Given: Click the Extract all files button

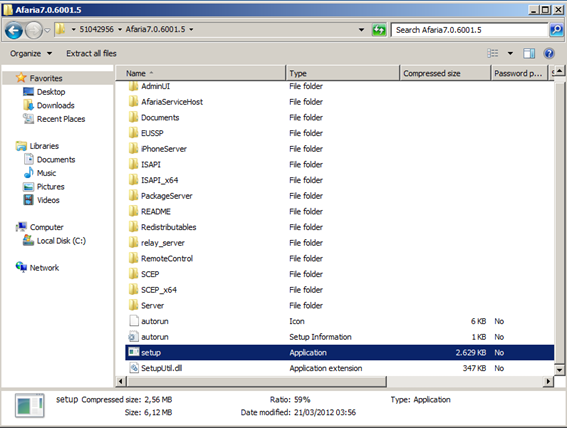Looking at the screenshot, I should tap(91, 54).
